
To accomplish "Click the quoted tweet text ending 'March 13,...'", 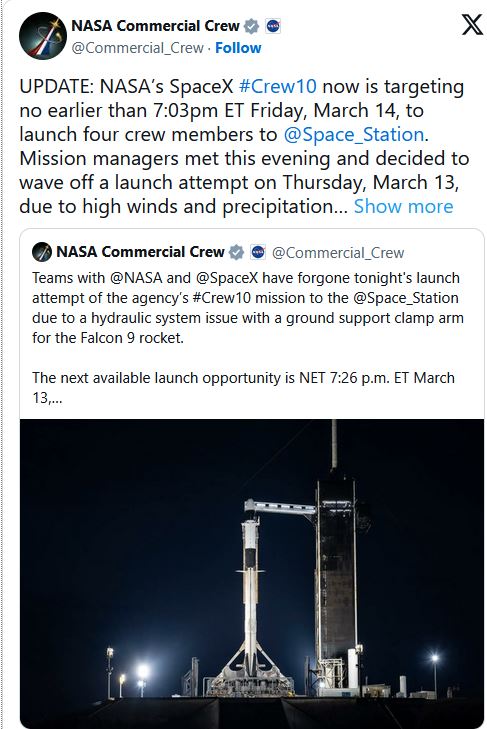I will (x=243, y=388).
